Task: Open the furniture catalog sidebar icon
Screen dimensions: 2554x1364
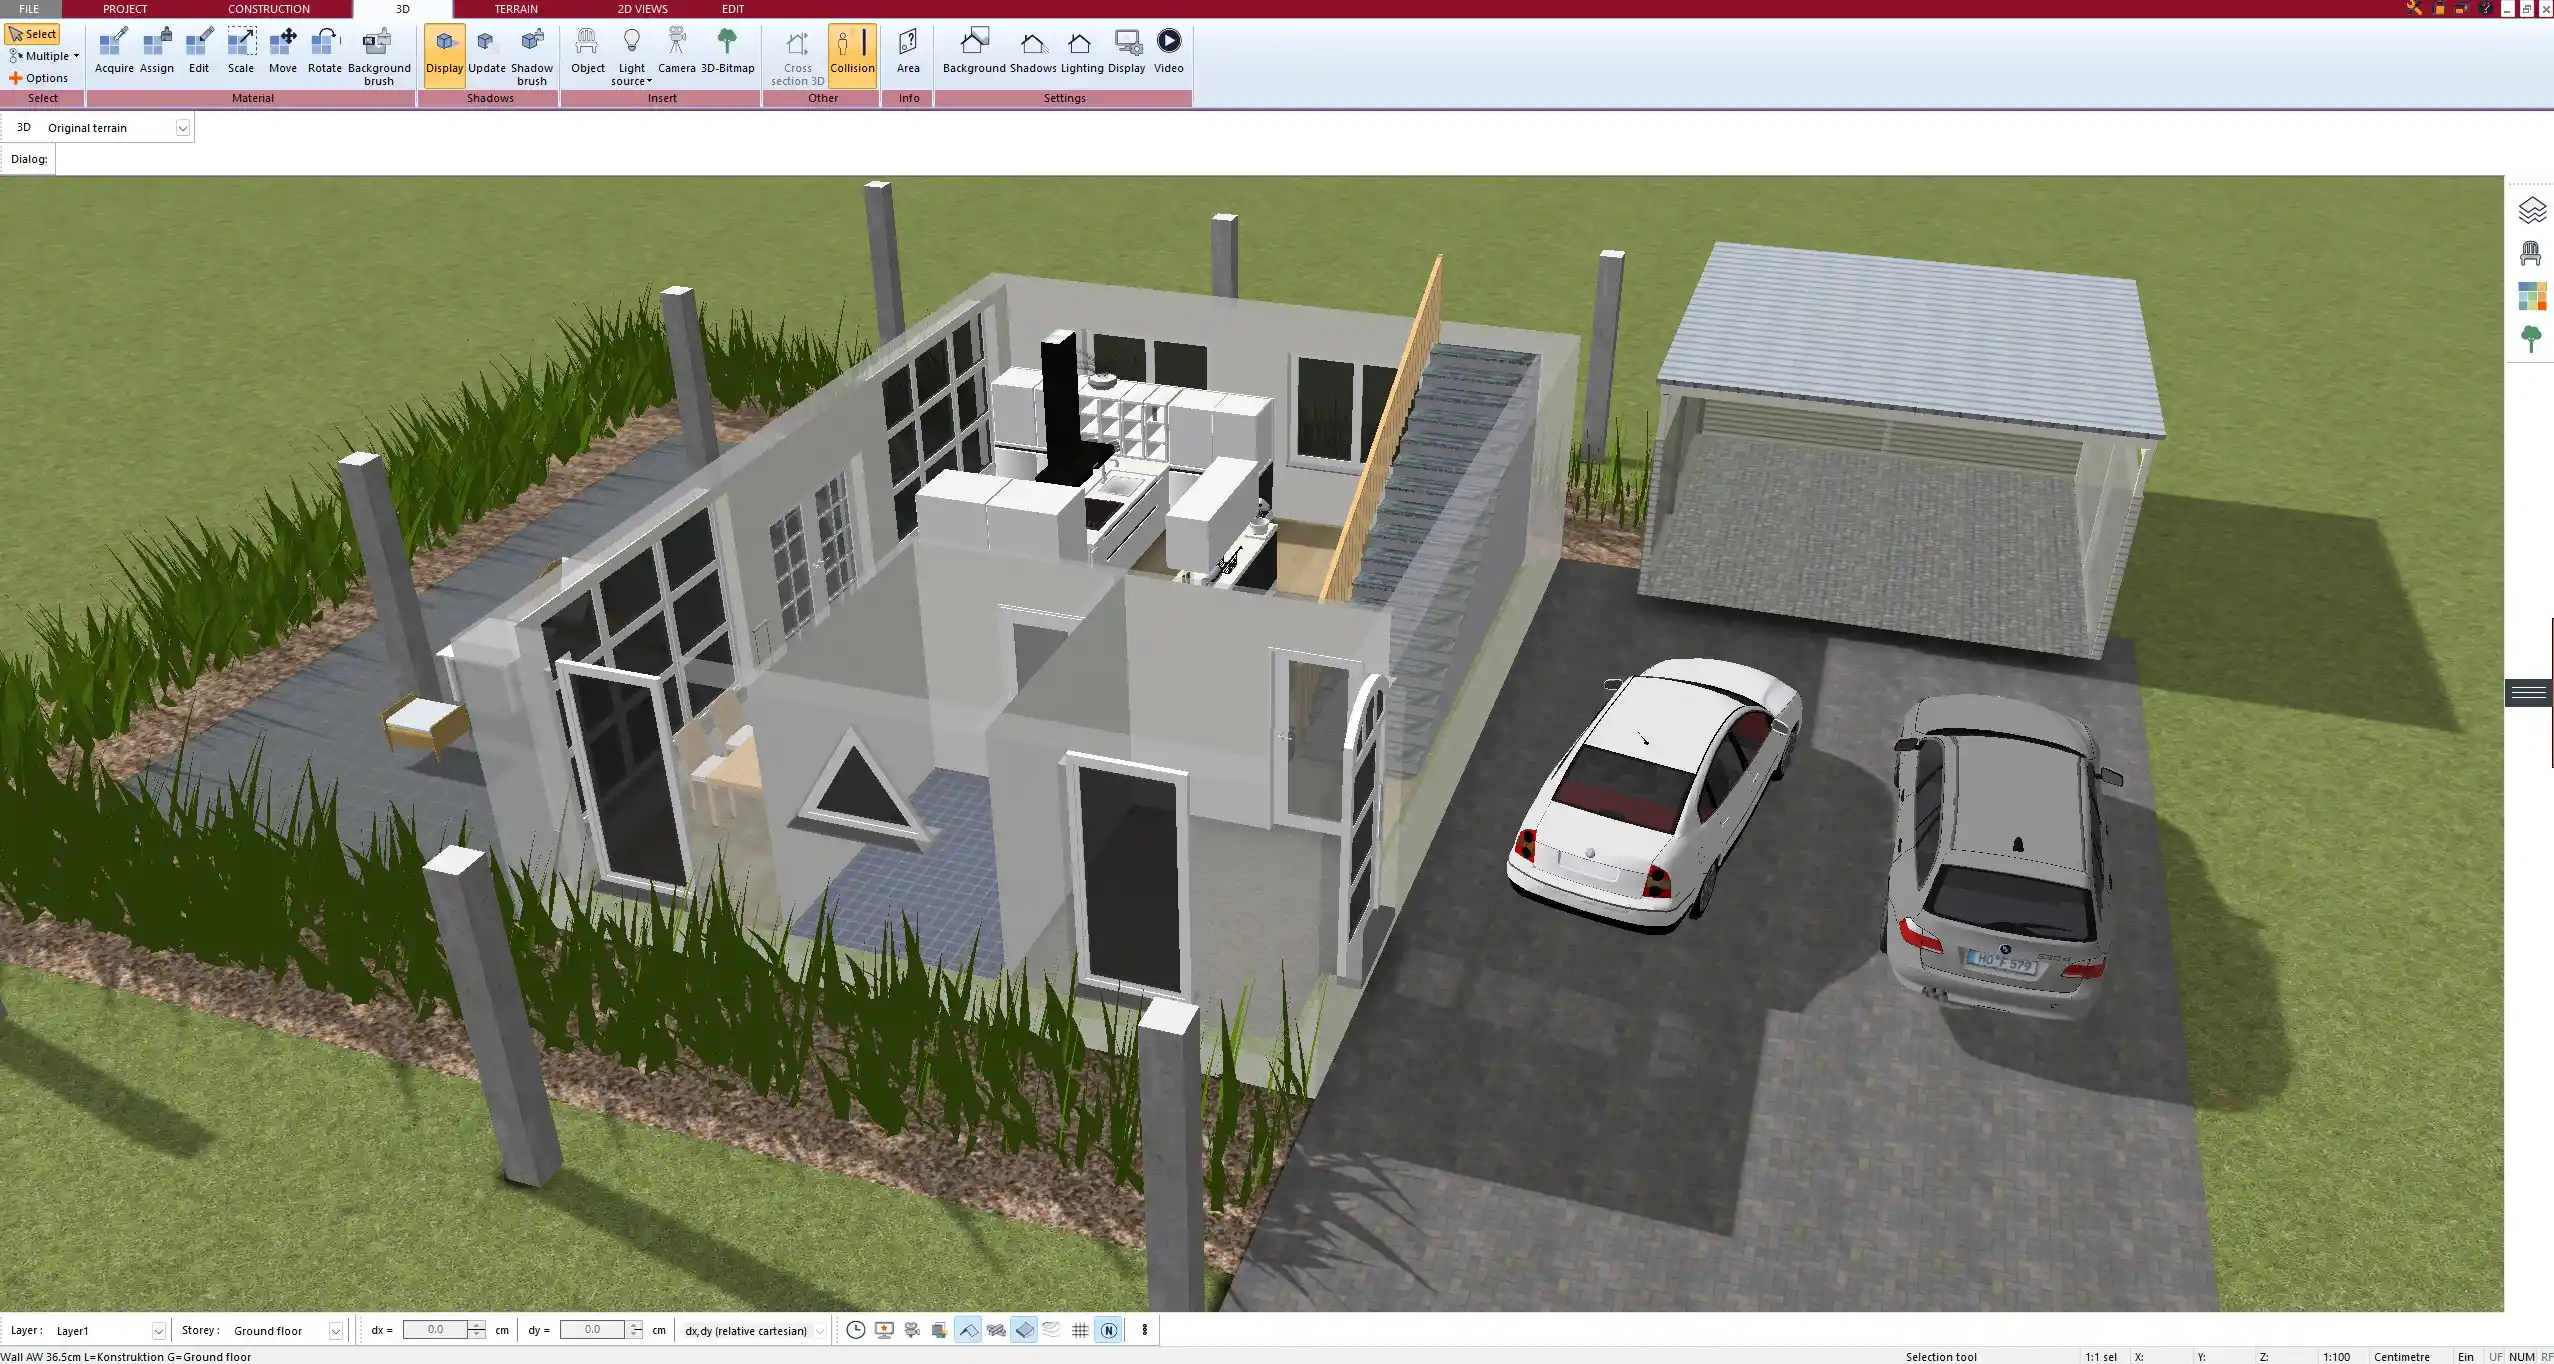Action: coord(2530,254)
